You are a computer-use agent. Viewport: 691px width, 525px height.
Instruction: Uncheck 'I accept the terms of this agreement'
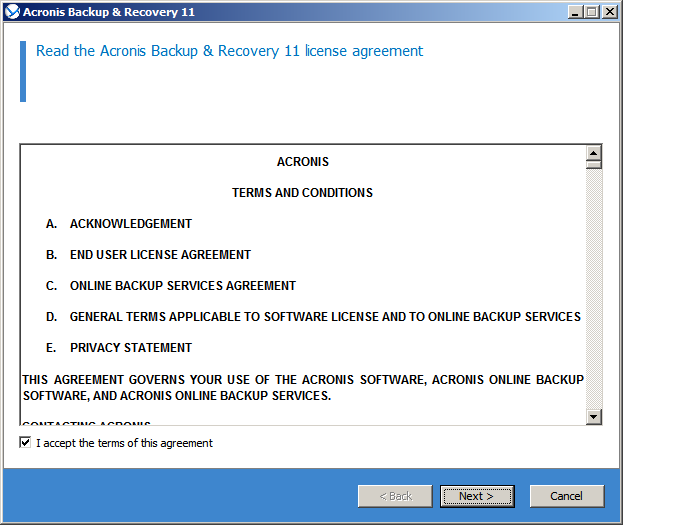(x=25, y=442)
